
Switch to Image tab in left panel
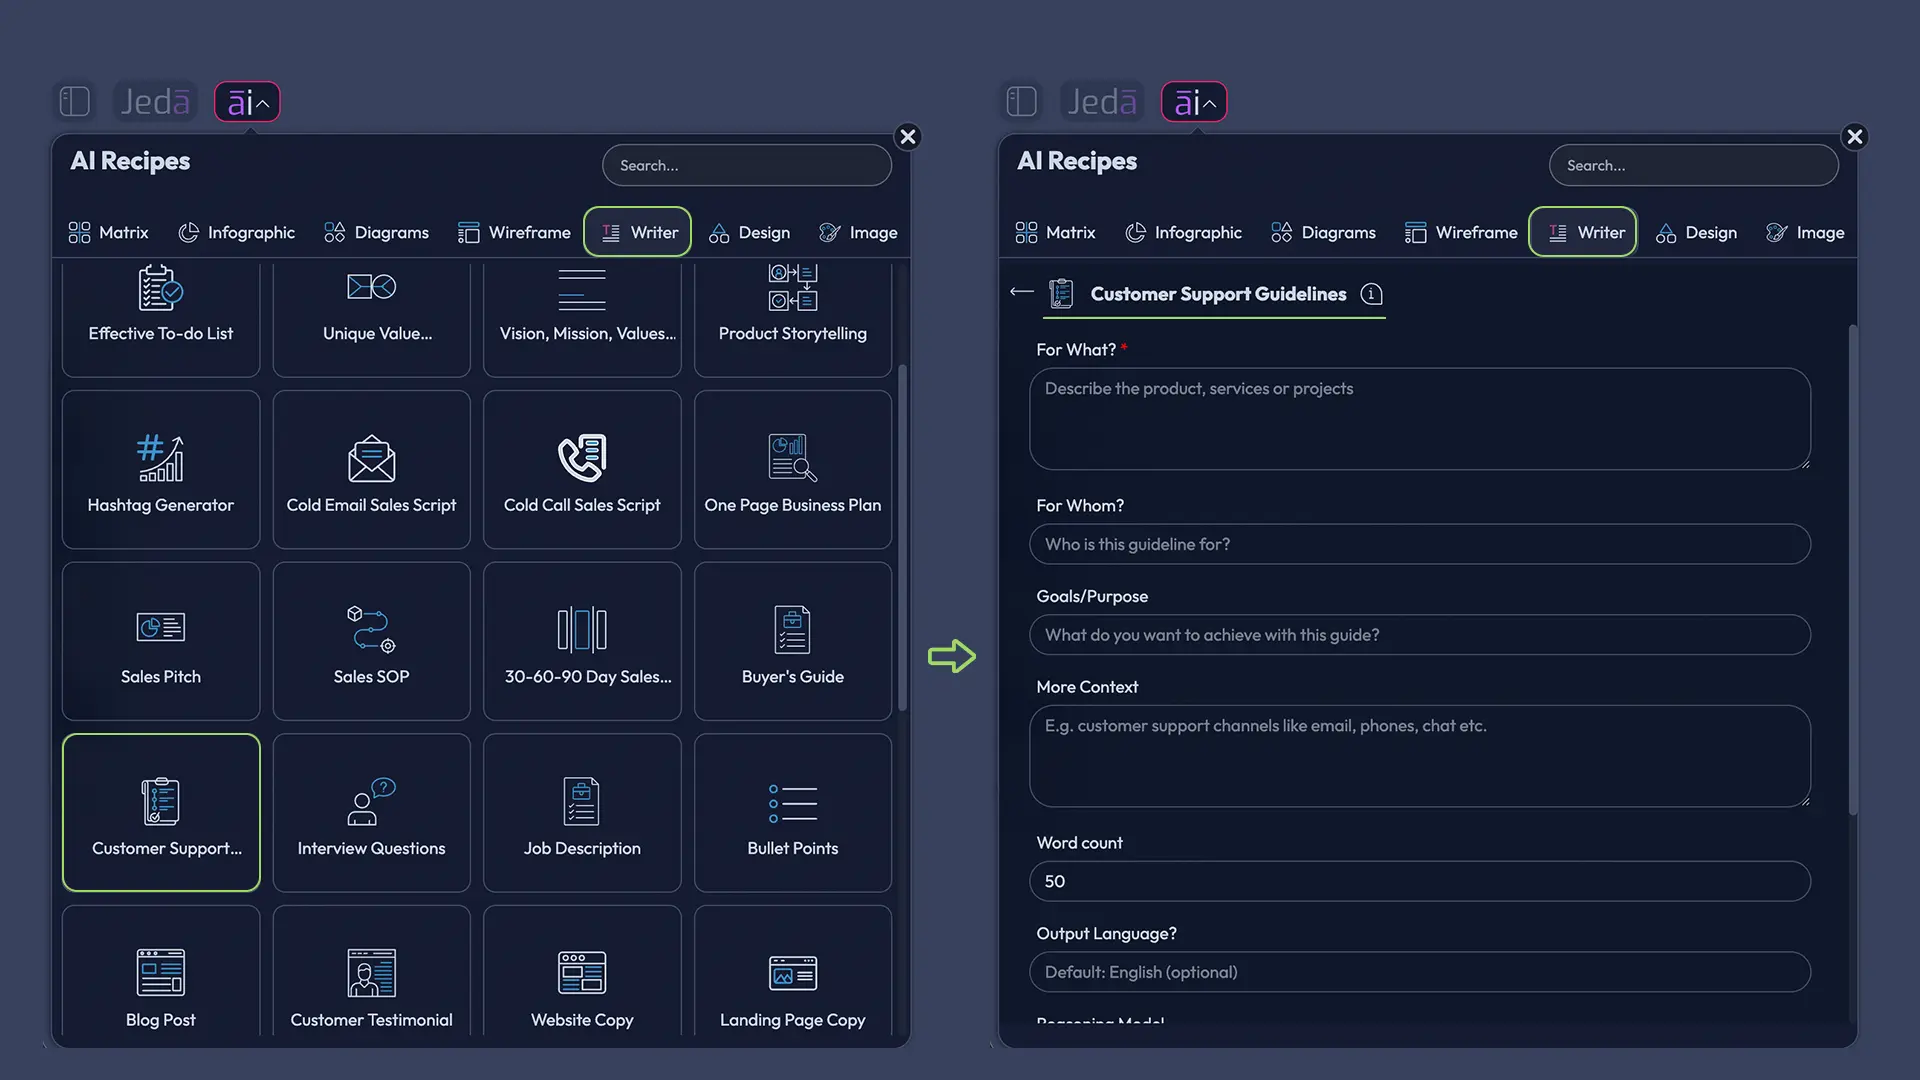[858, 232]
